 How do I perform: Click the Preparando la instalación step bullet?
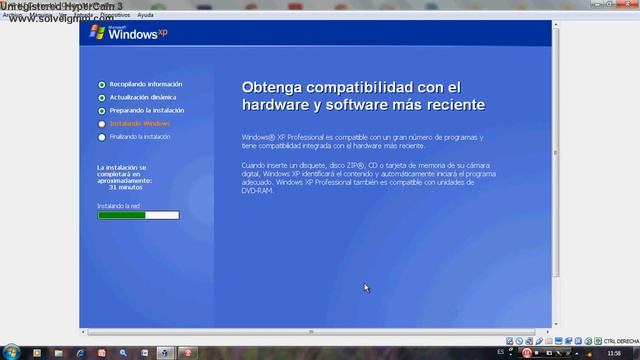[x=102, y=111]
